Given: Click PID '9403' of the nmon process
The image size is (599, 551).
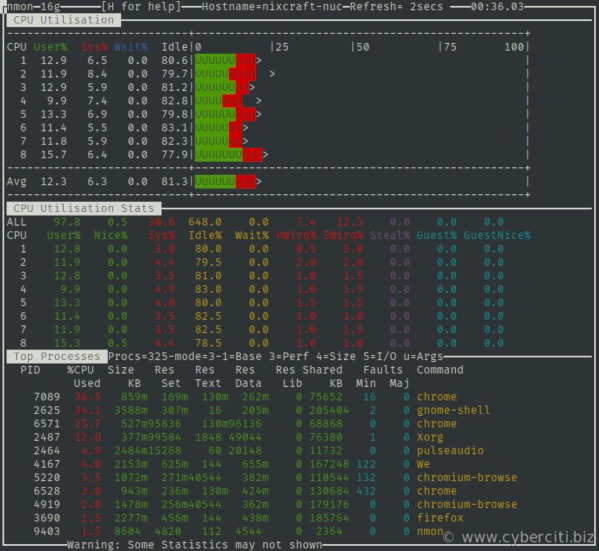Looking at the screenshot, I should tap(47, 531).
